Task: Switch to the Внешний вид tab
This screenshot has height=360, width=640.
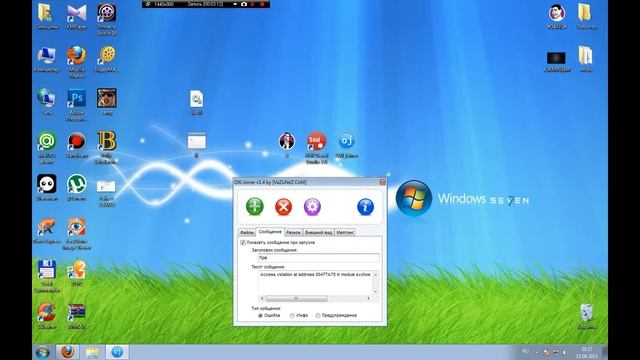Action: click(x=318, y=232)
